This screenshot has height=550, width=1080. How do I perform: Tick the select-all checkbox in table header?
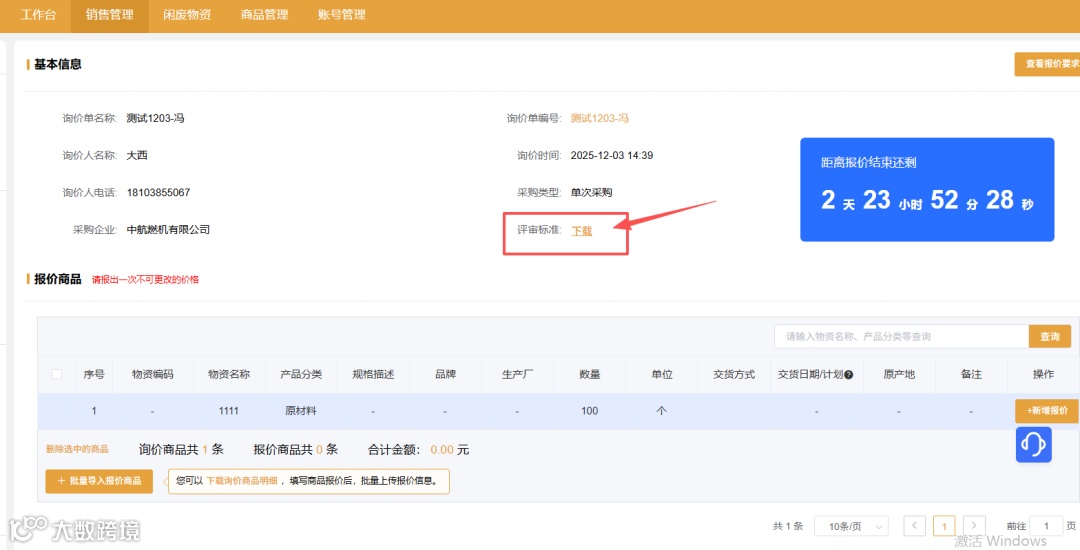click(x=56, y=374)
